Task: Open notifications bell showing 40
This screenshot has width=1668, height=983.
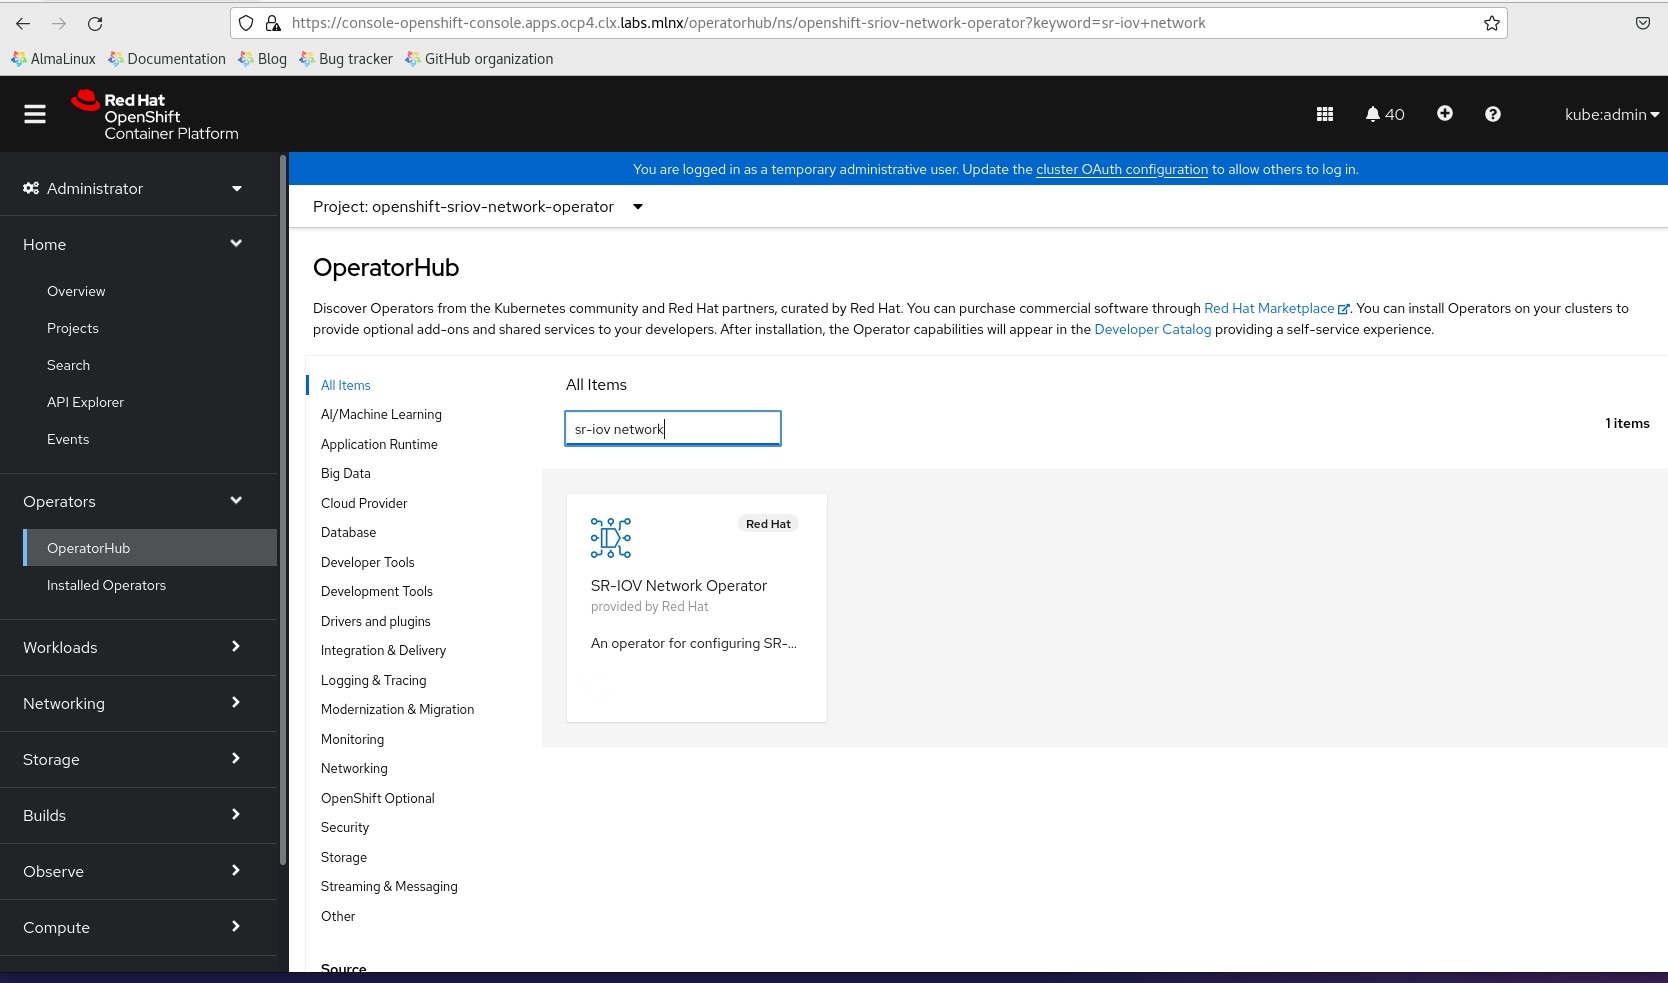Action: pos(1385,114)
